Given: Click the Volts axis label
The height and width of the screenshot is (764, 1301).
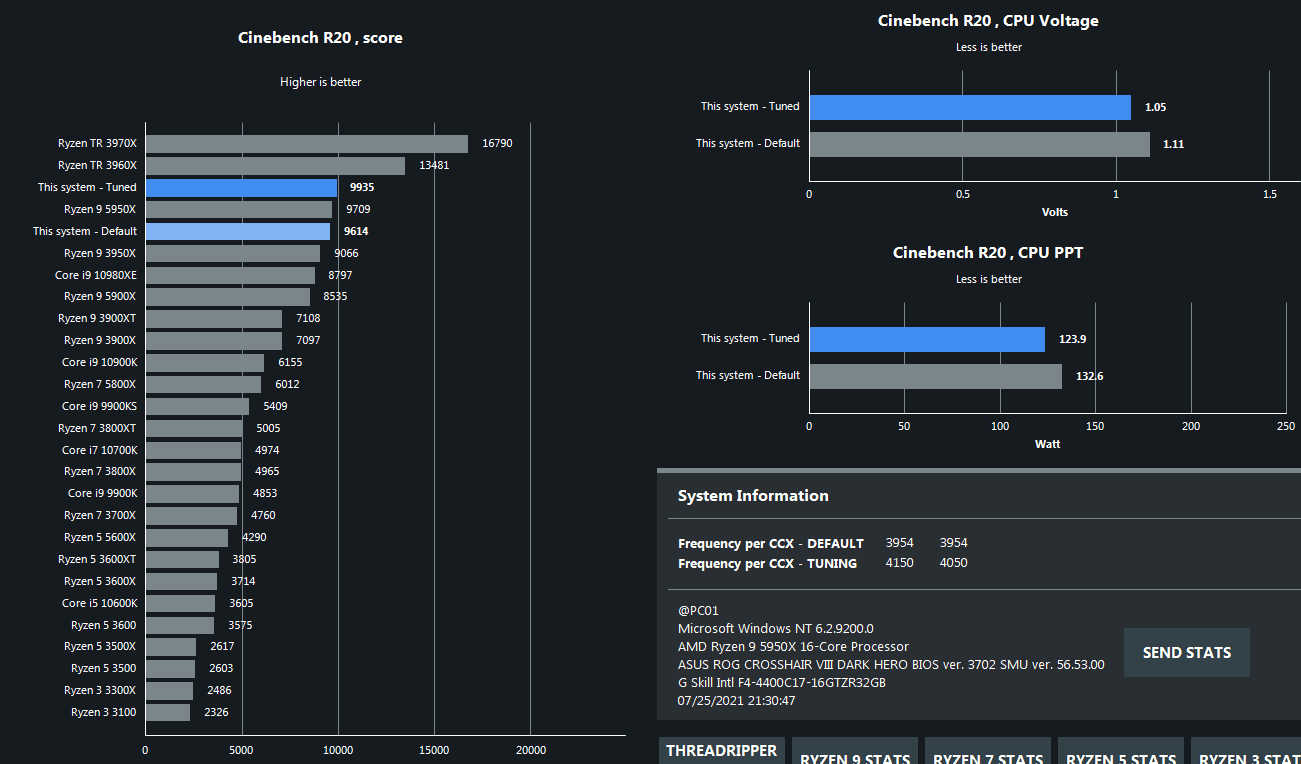Looking at the screenshot, I should 1055,212.
